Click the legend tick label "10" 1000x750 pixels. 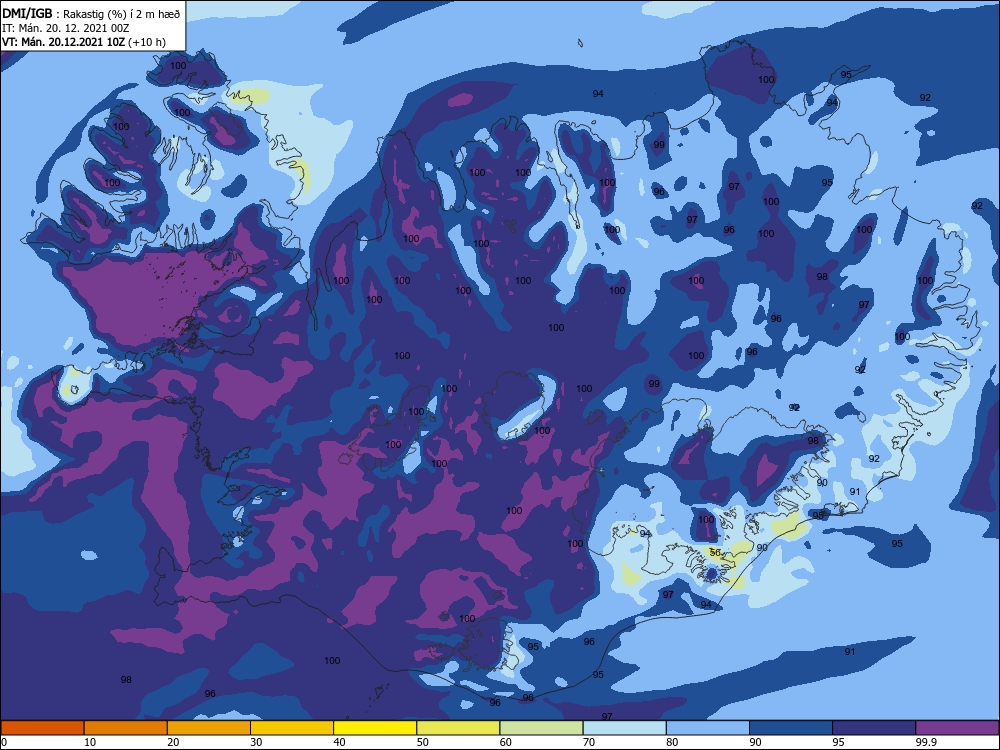pyautogui.click(x=90, y=742)
